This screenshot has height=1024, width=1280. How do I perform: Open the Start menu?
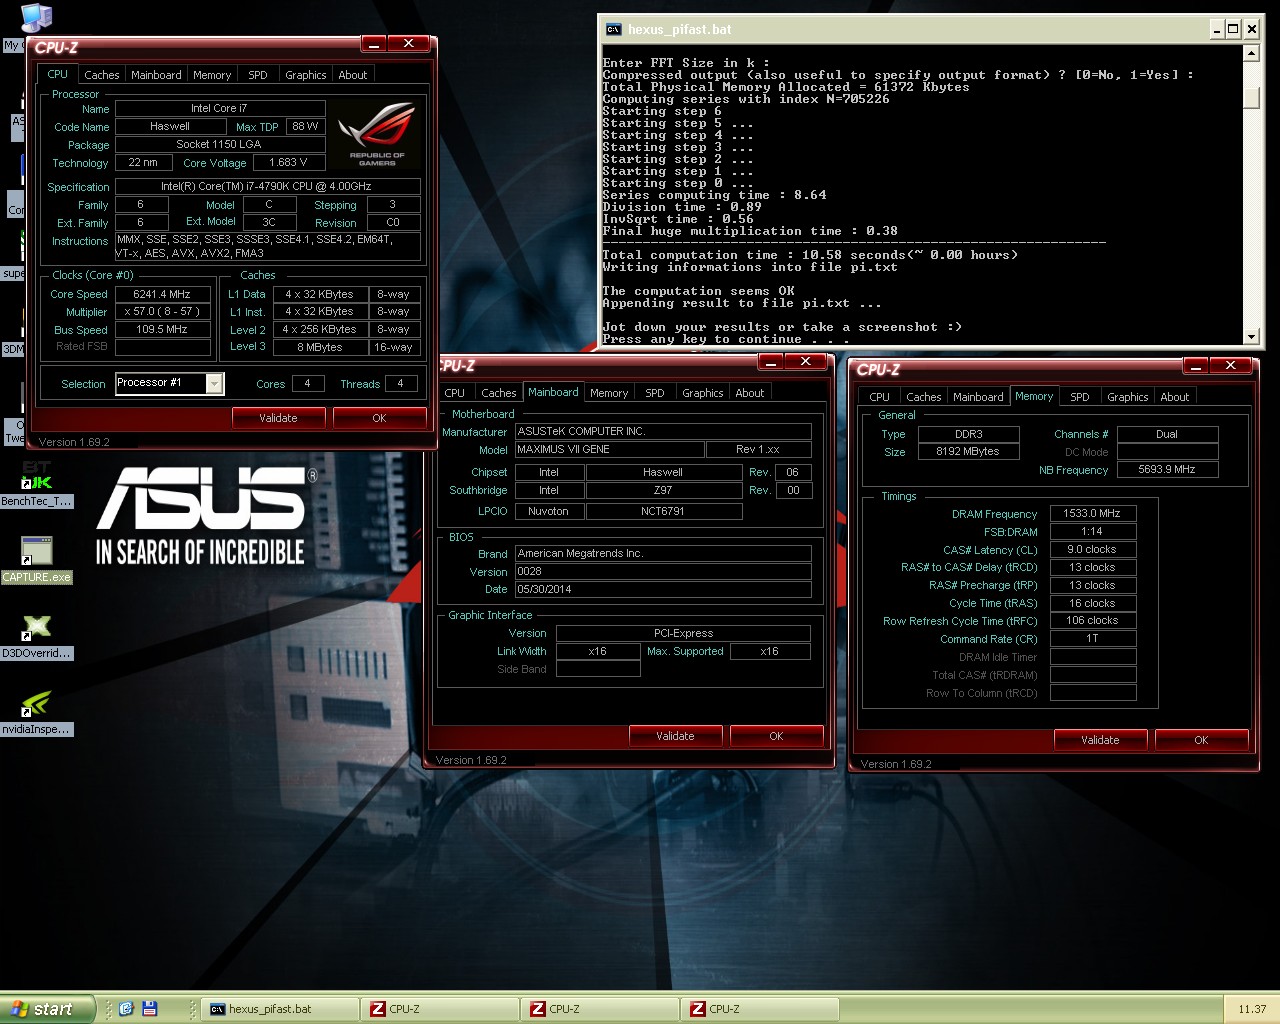47,1009
